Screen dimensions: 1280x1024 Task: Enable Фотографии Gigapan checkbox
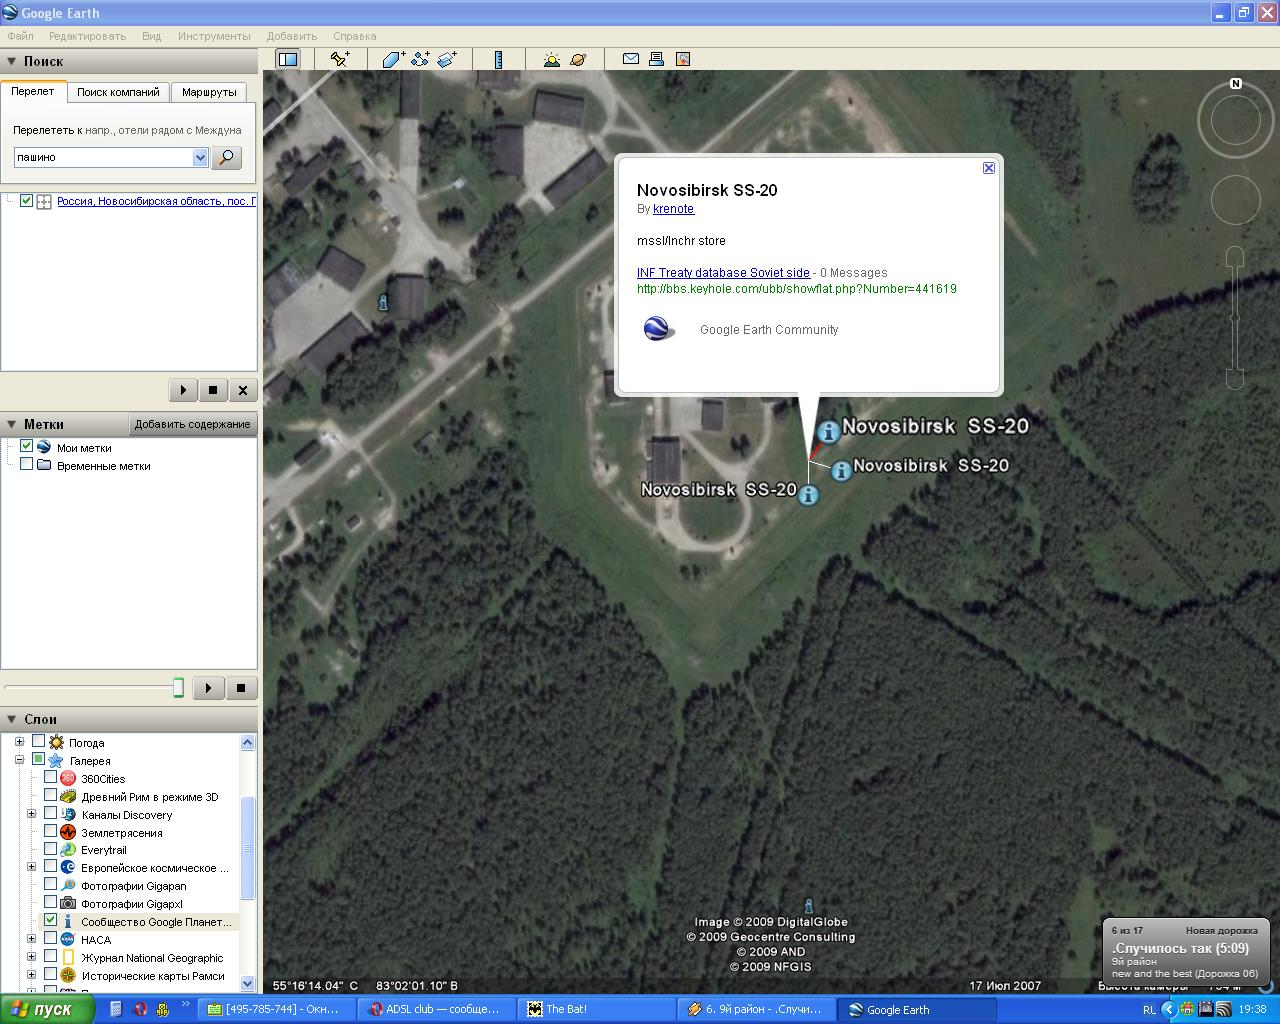(50, 885)
